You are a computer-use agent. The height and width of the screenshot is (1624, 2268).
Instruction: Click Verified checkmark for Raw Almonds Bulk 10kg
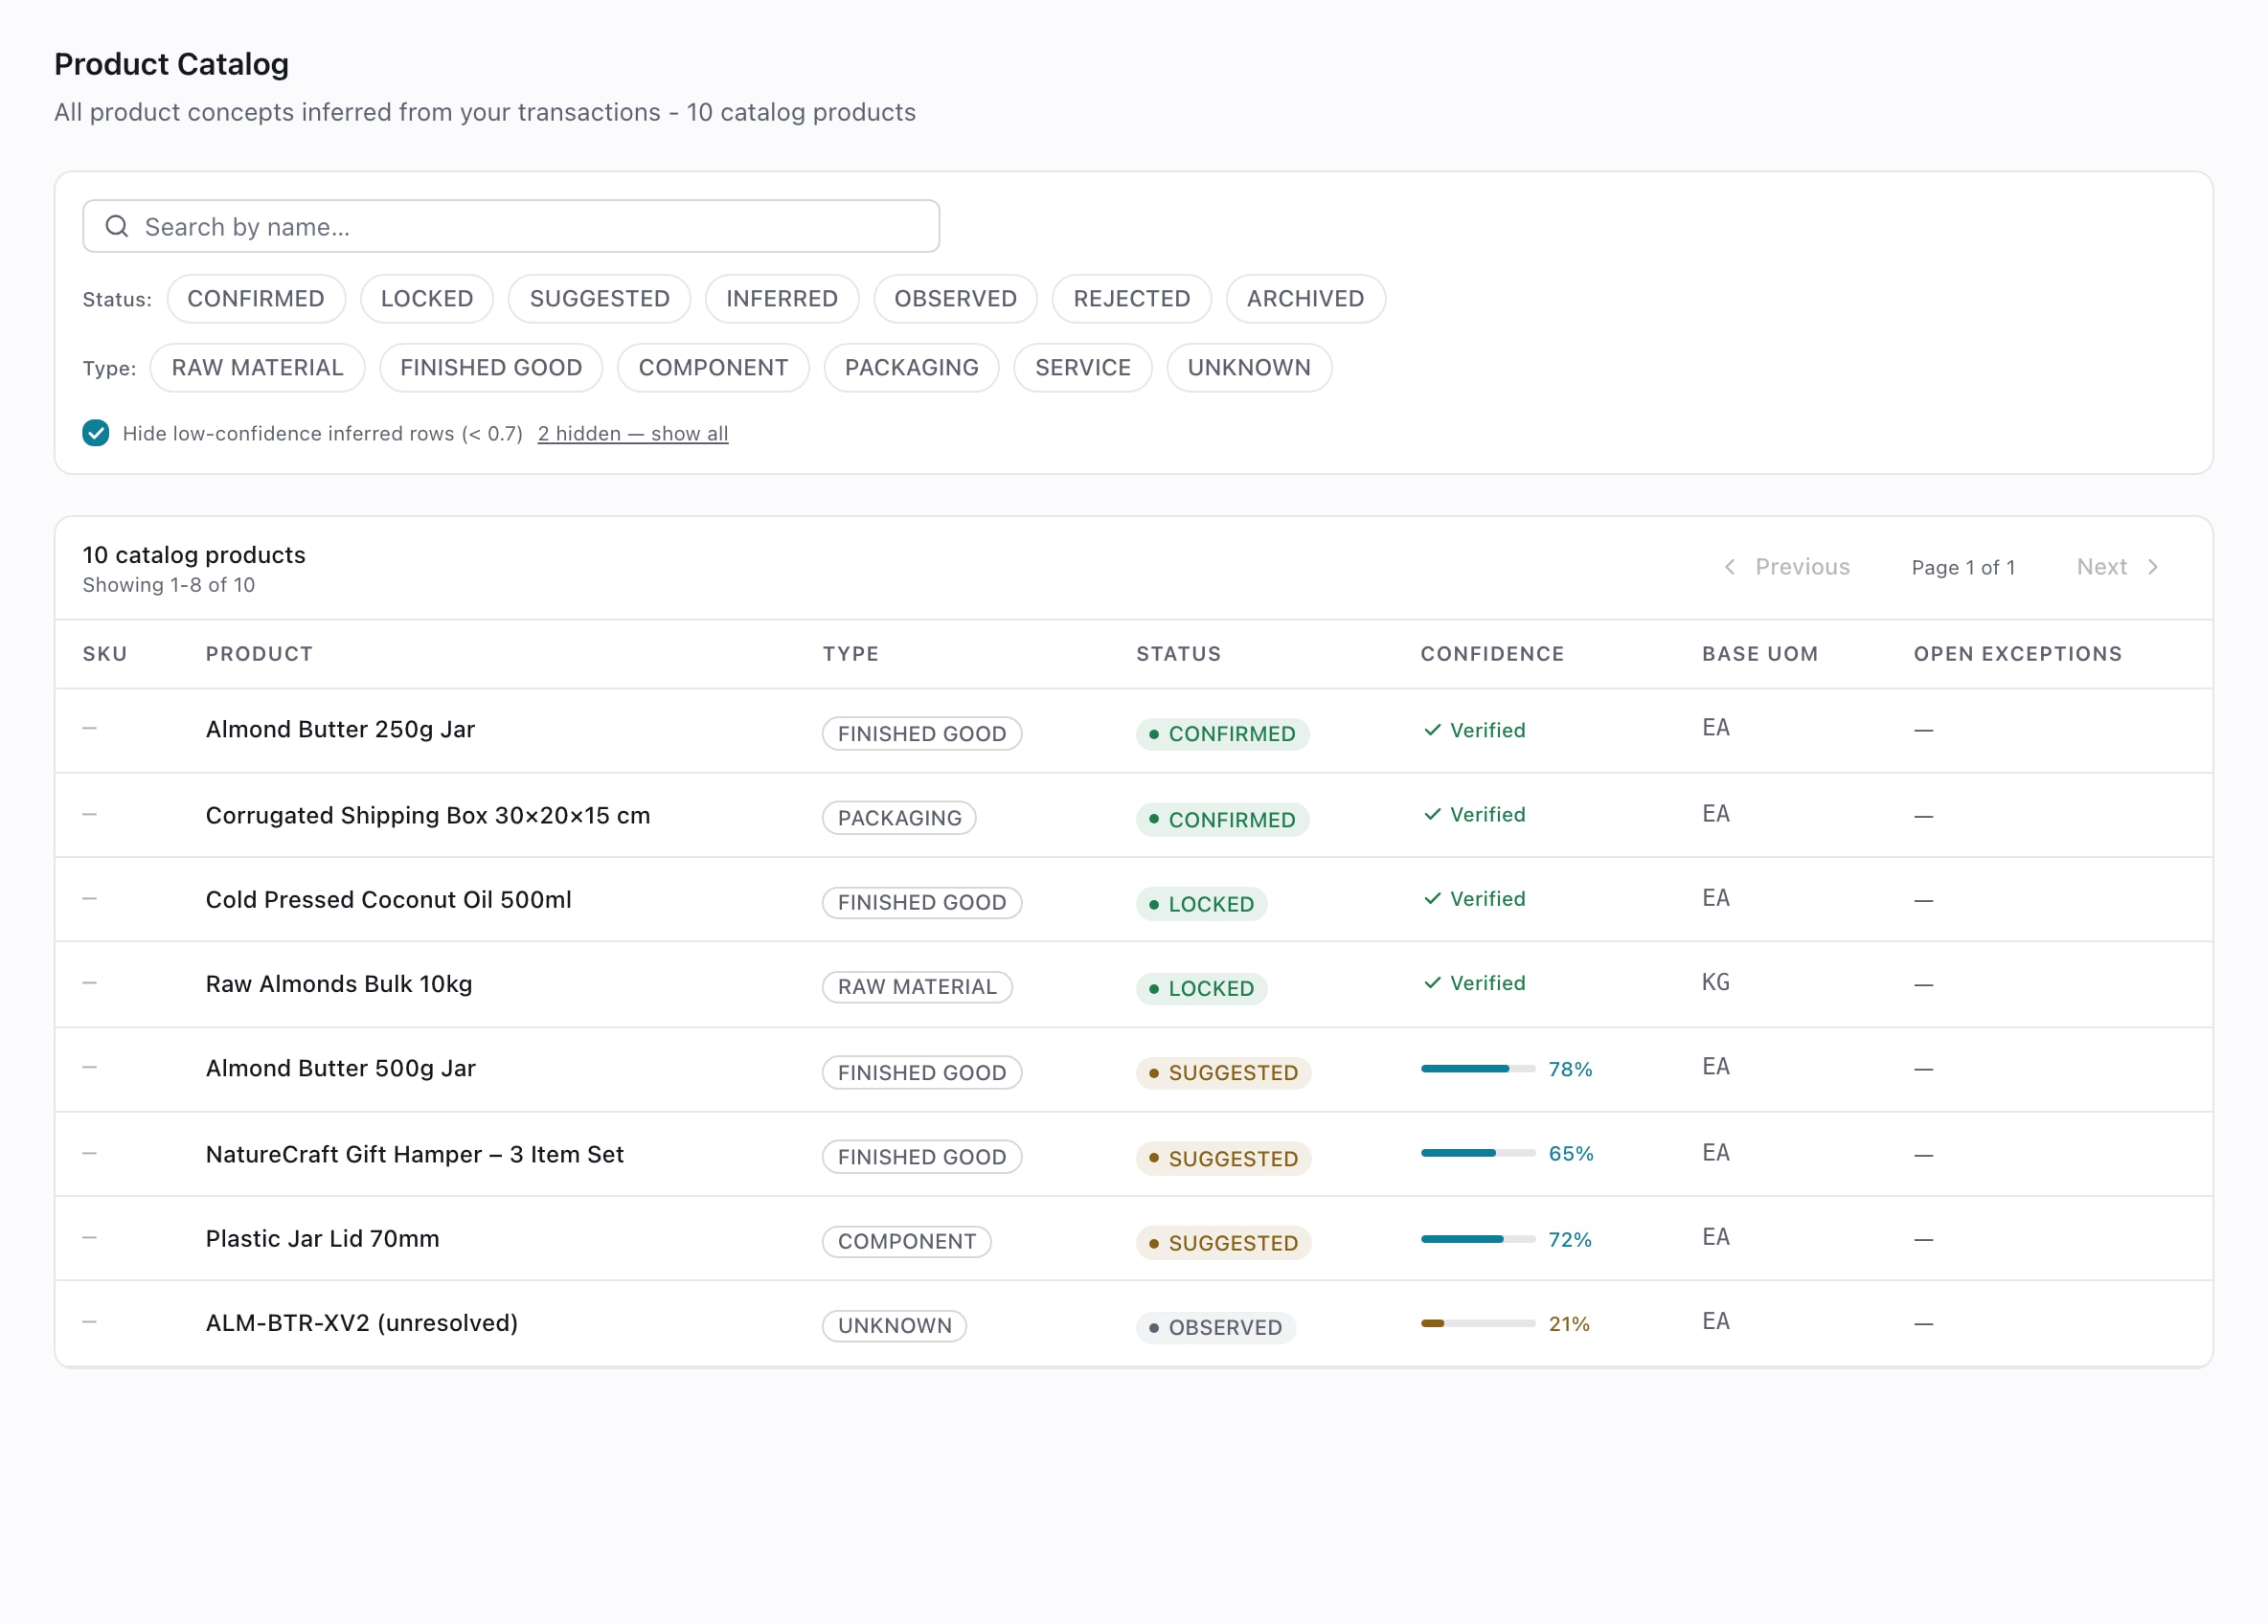[x=1432, y=983]
